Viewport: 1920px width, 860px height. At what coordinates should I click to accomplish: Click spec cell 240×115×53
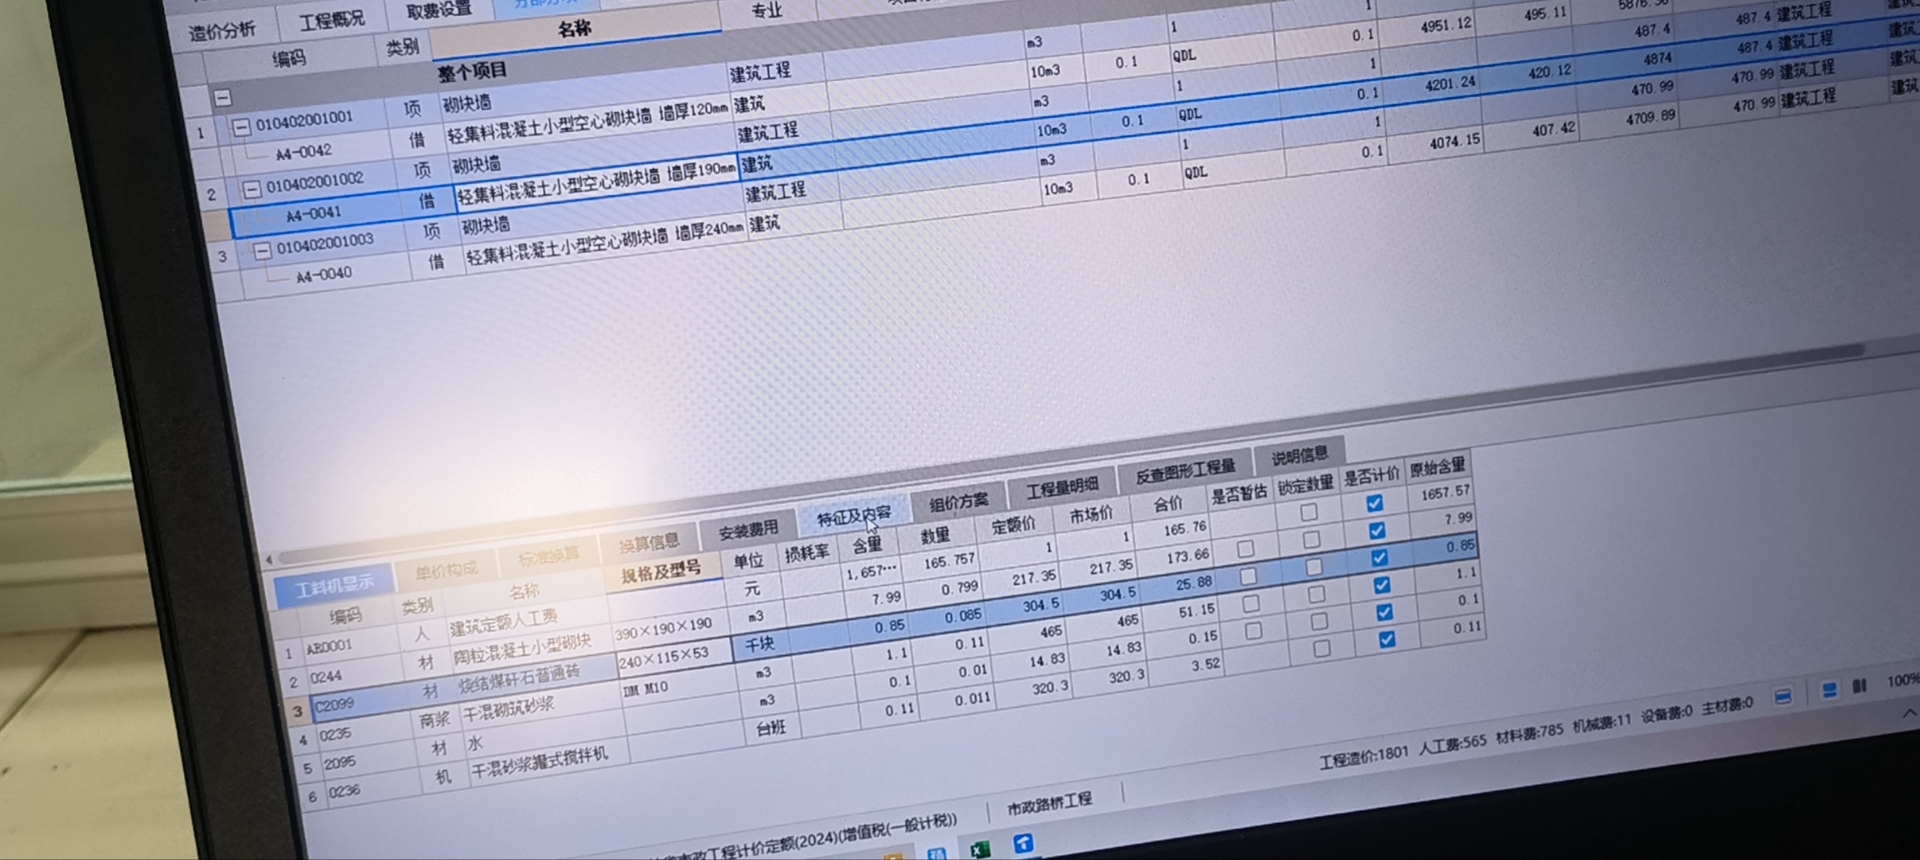point(663,657)
